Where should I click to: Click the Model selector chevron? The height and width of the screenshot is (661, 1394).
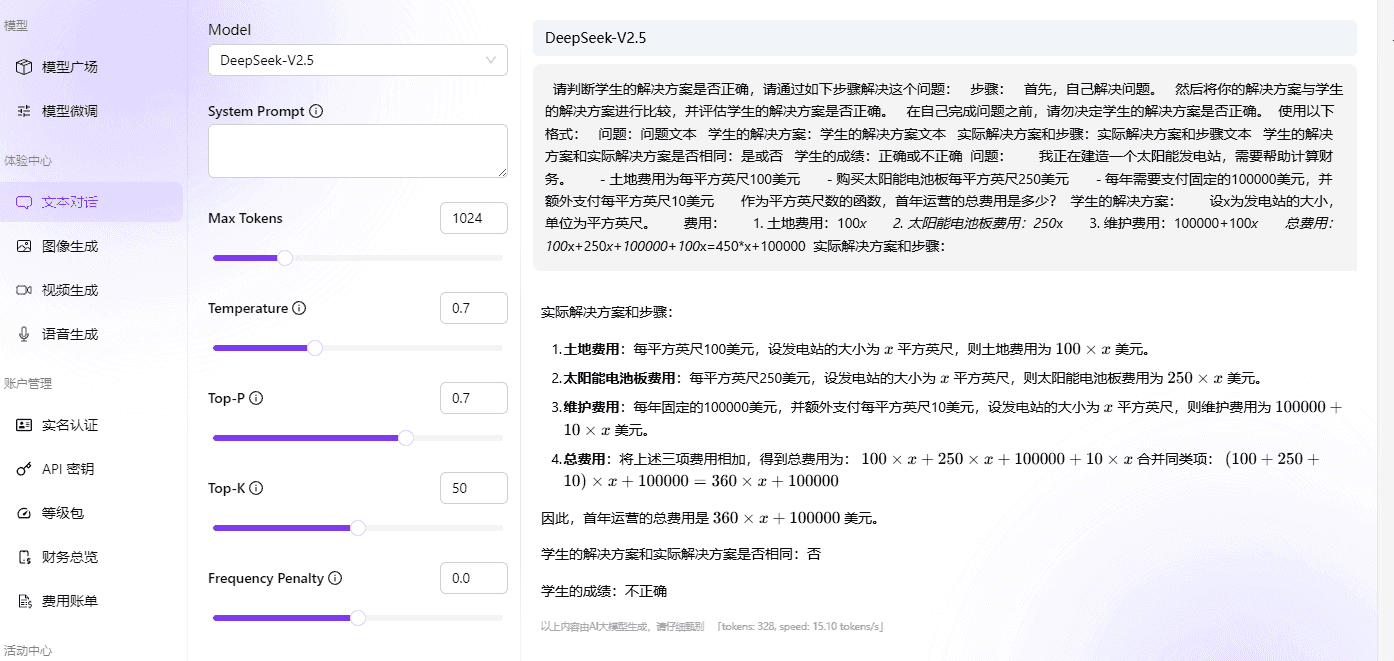coord(493,60)
